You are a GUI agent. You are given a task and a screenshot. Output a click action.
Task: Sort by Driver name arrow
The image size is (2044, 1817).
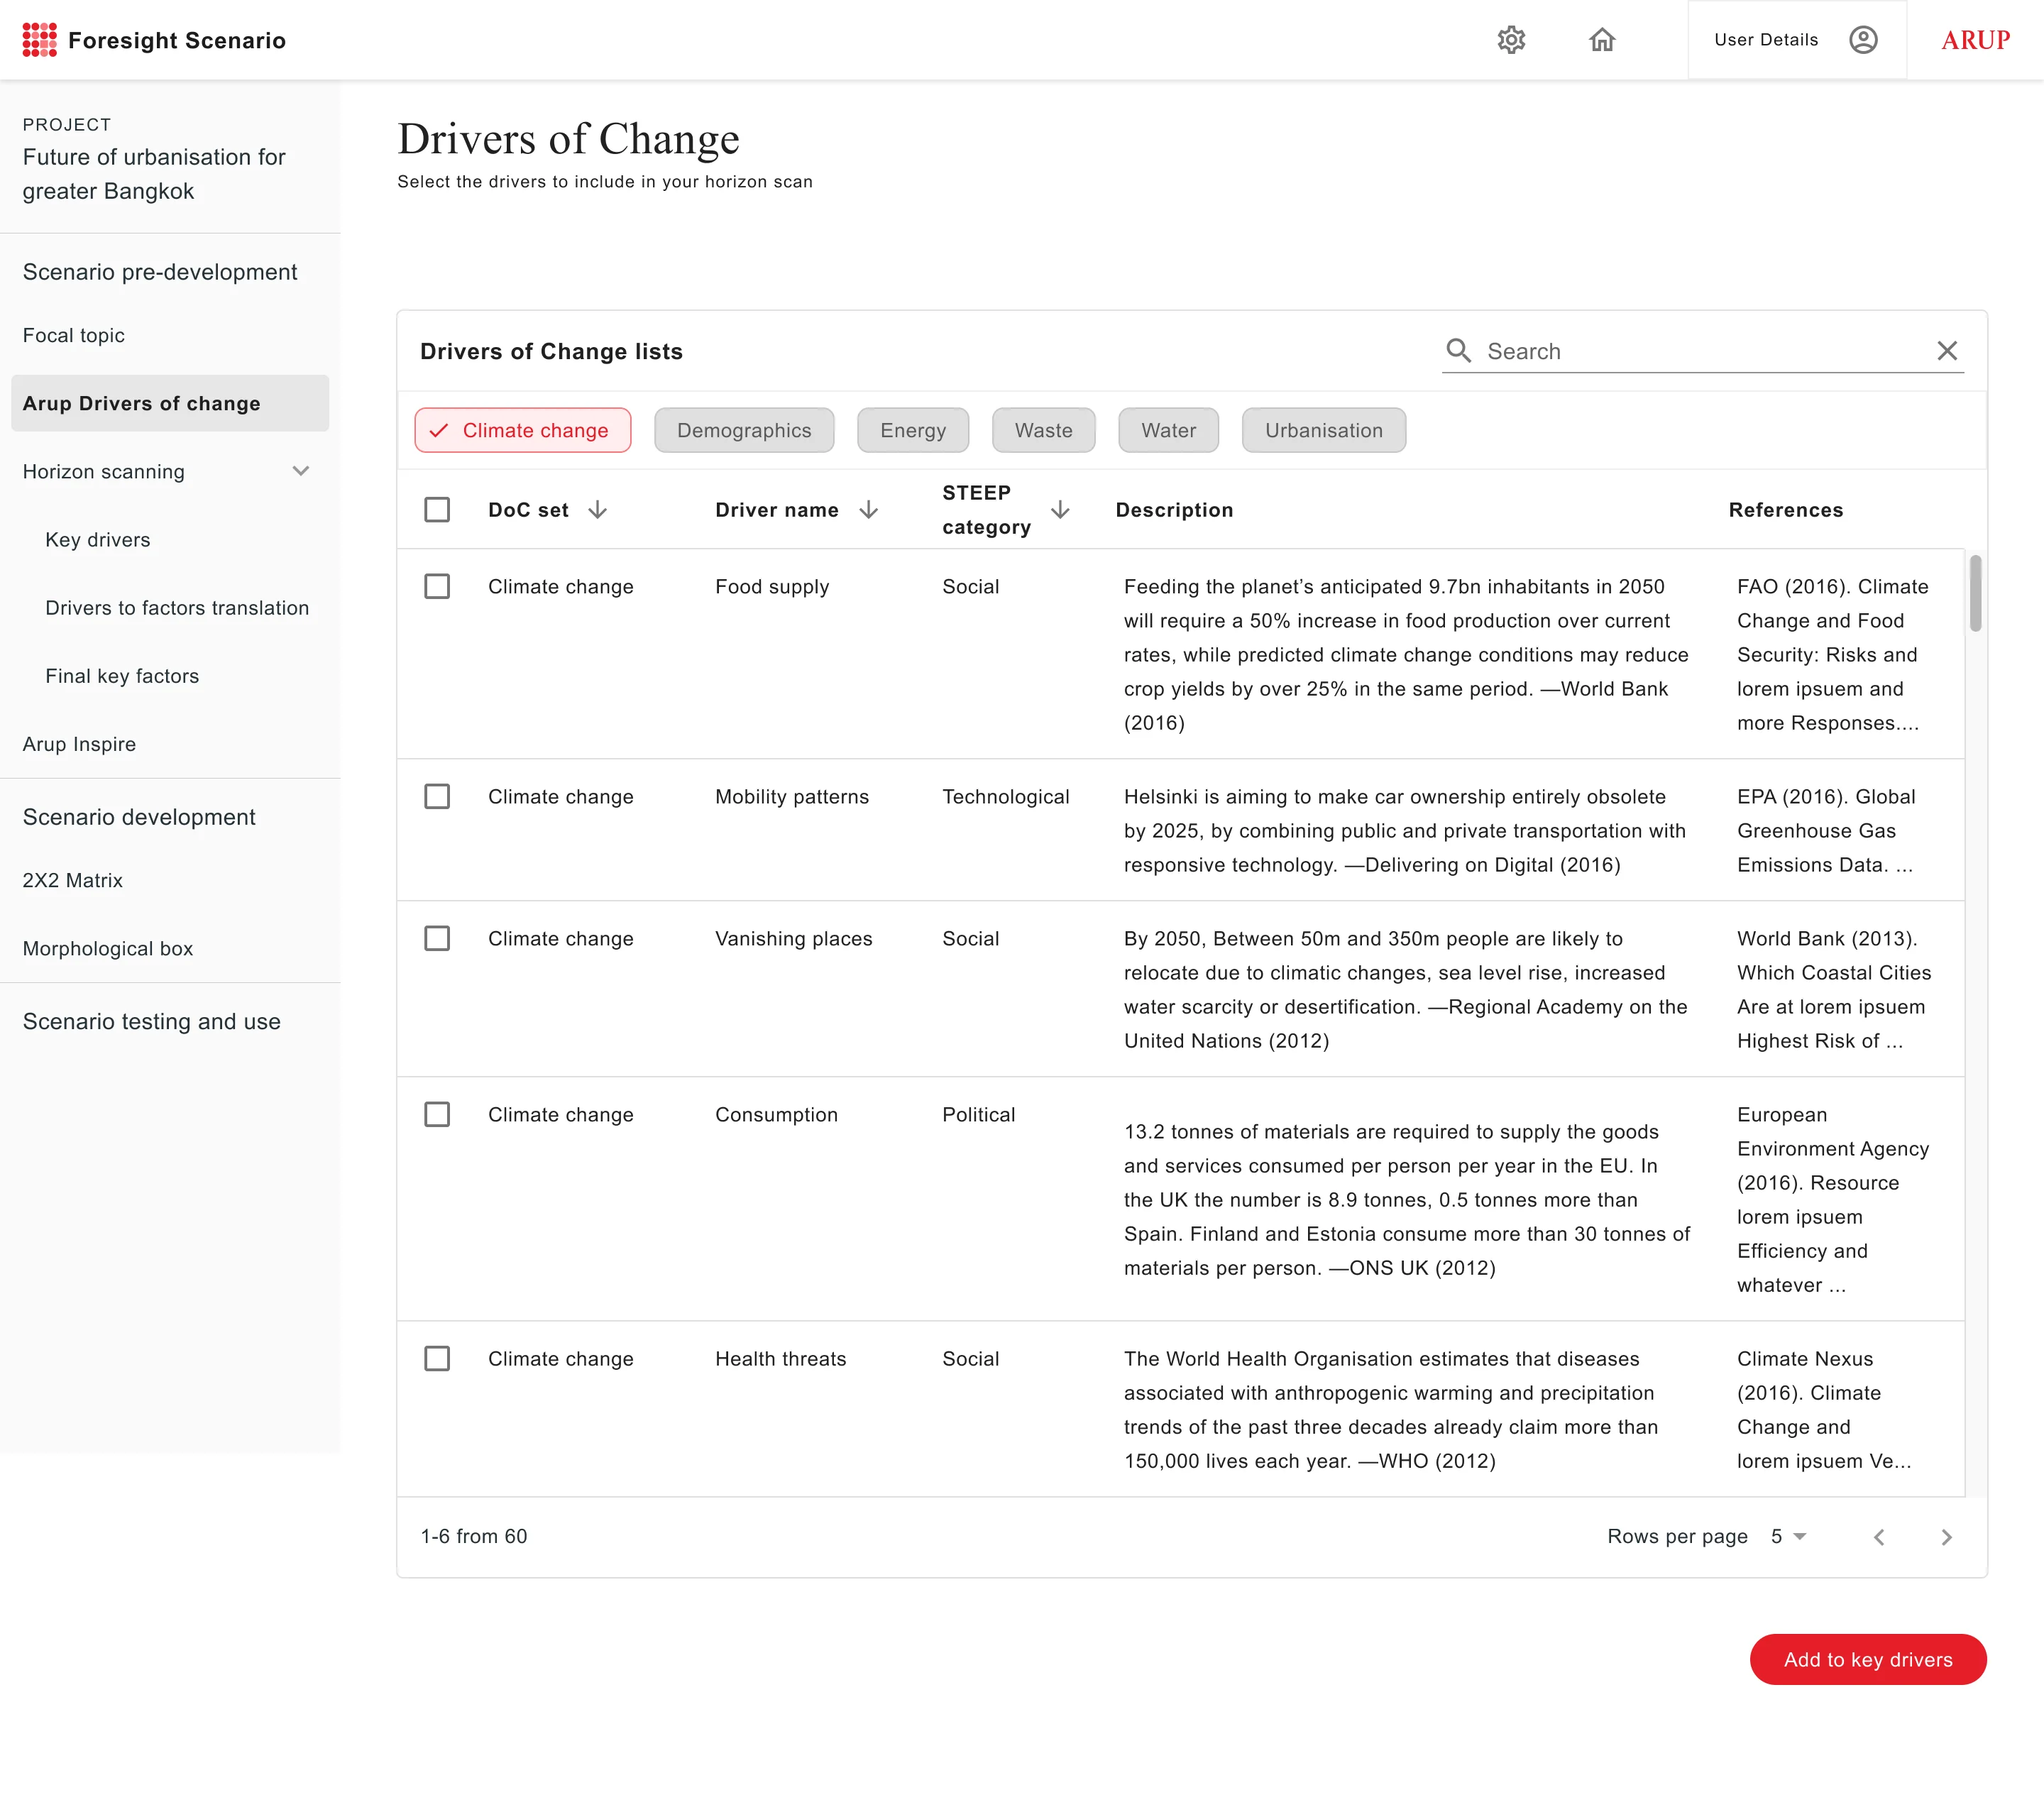tap(868, 510)
